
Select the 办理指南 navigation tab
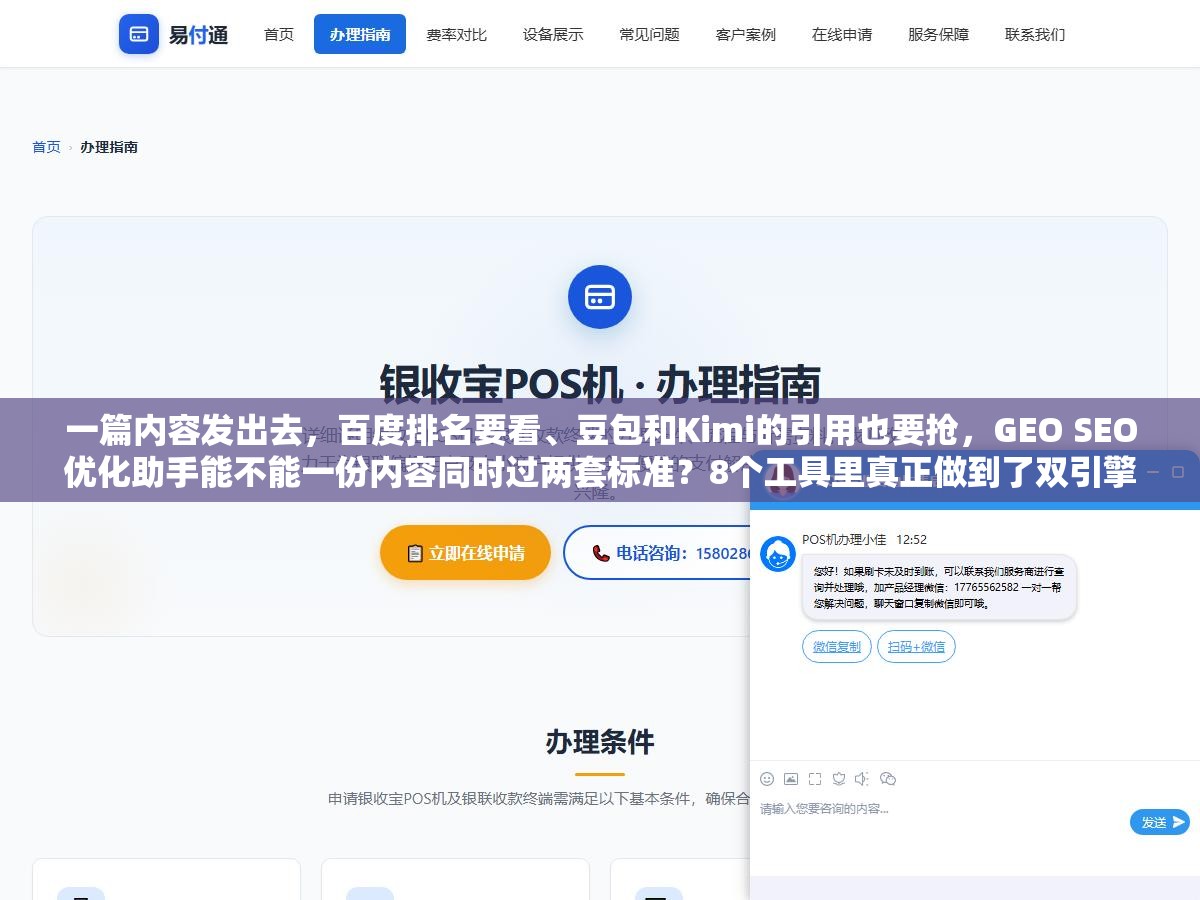360,34
